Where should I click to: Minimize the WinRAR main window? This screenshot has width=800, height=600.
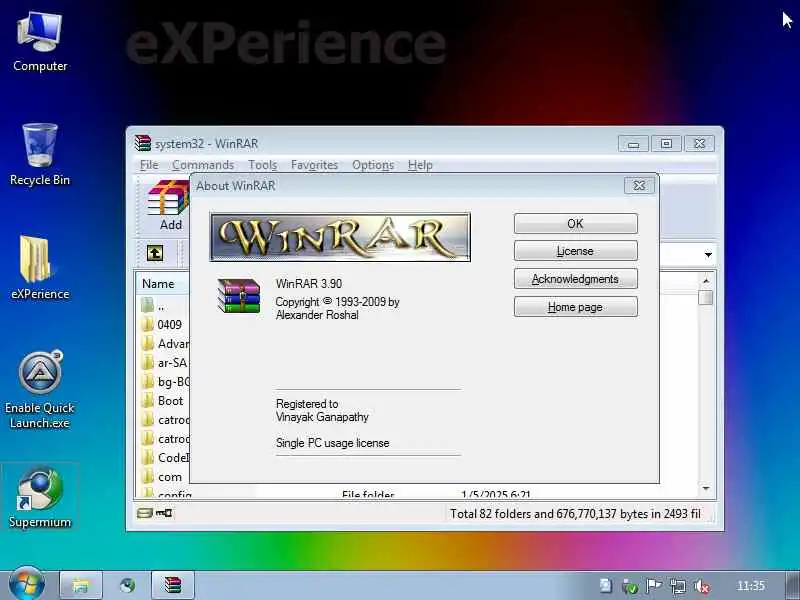point(633,144)
